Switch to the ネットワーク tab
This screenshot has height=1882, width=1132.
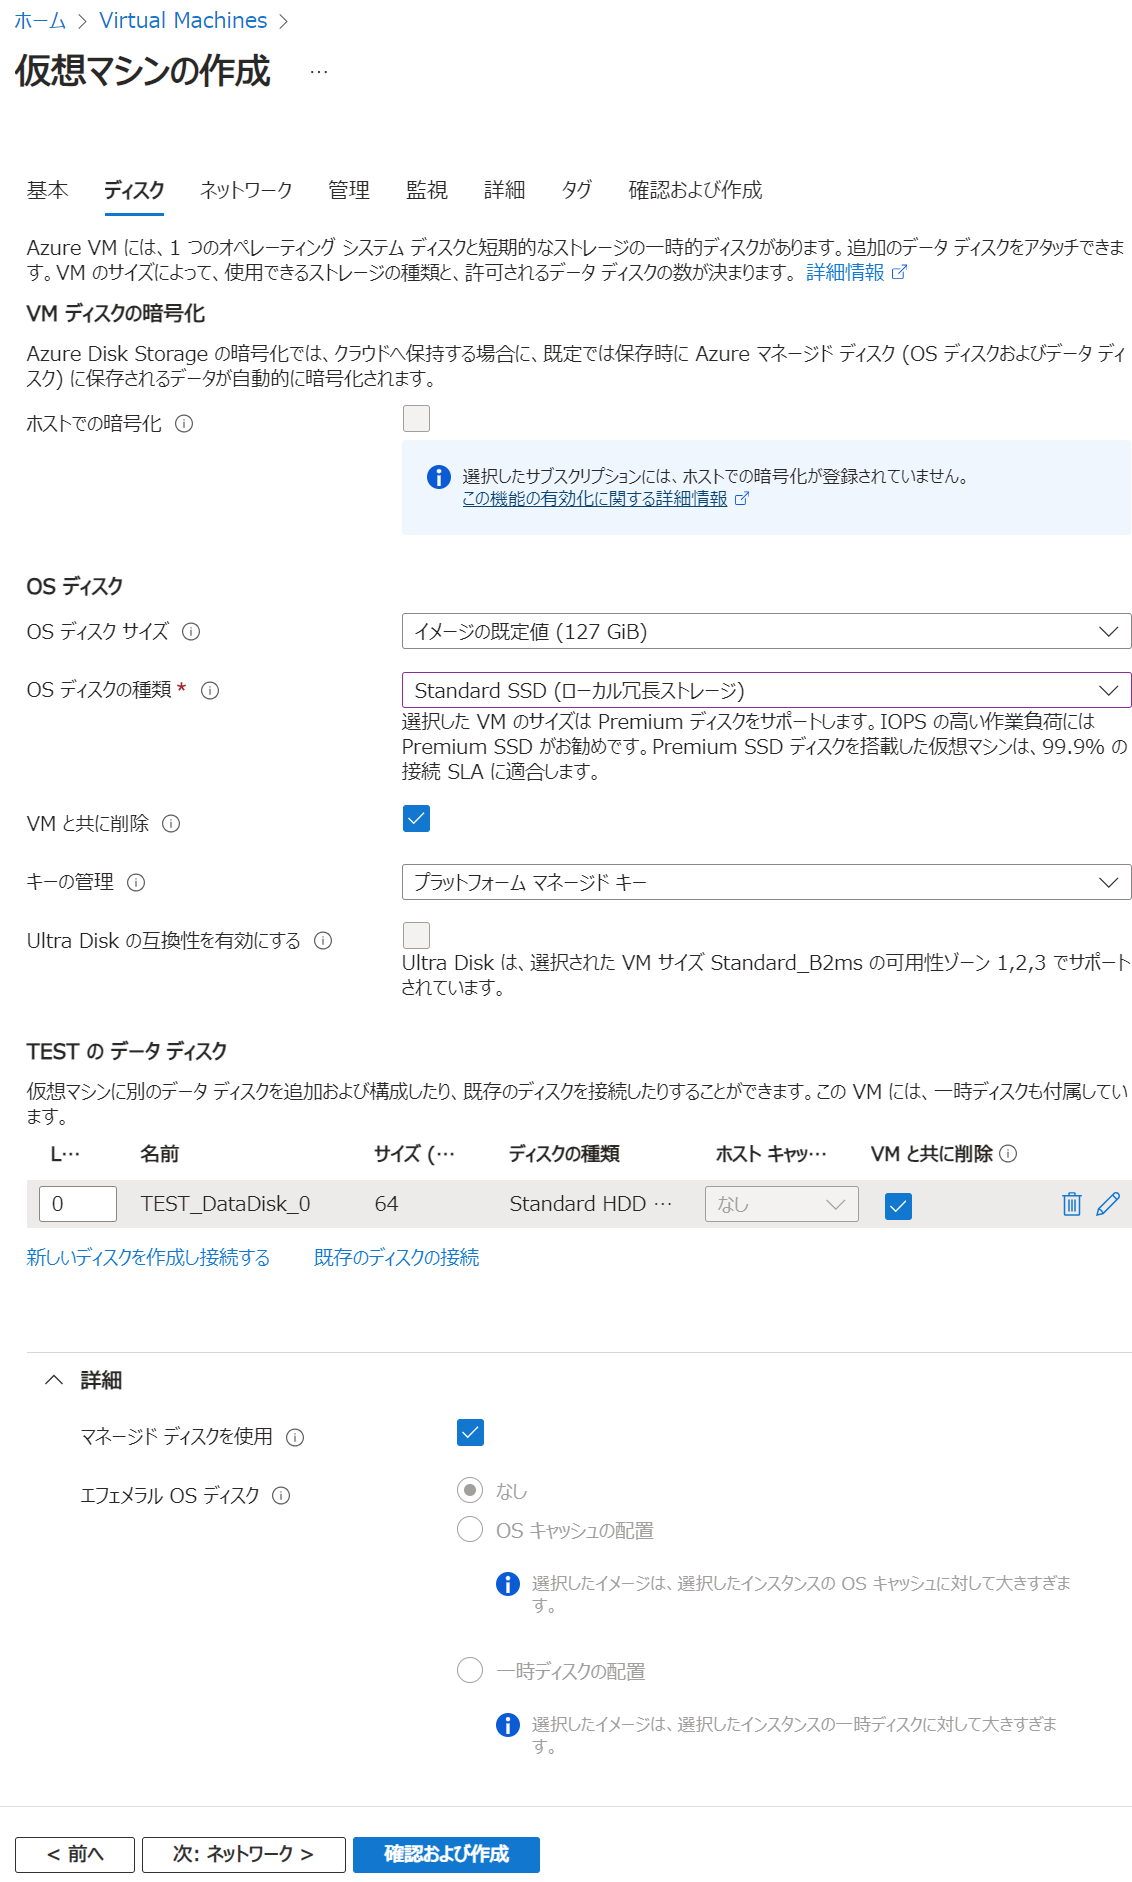pos(246,190)
